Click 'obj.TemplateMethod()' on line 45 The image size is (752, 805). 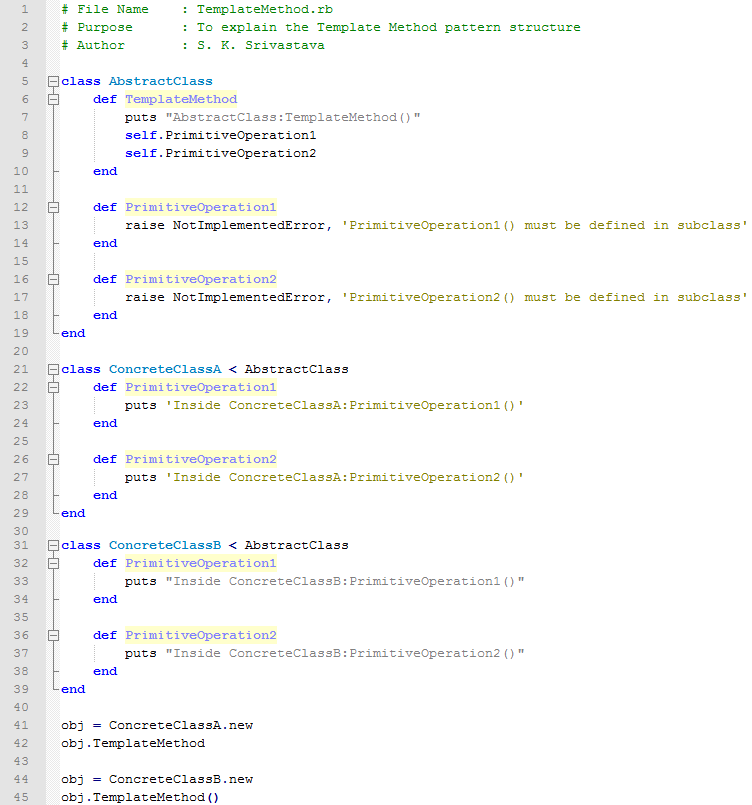click(140, 797)
